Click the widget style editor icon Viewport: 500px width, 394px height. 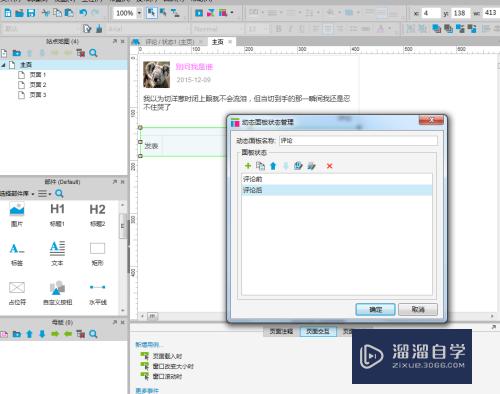coord(87,29)
